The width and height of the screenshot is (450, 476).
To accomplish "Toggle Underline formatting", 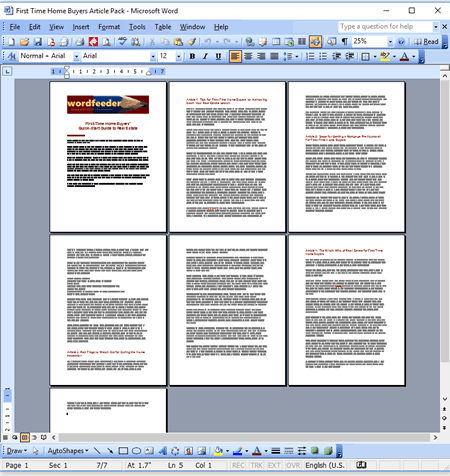I will pyautogui.click(x=218, y=56).
